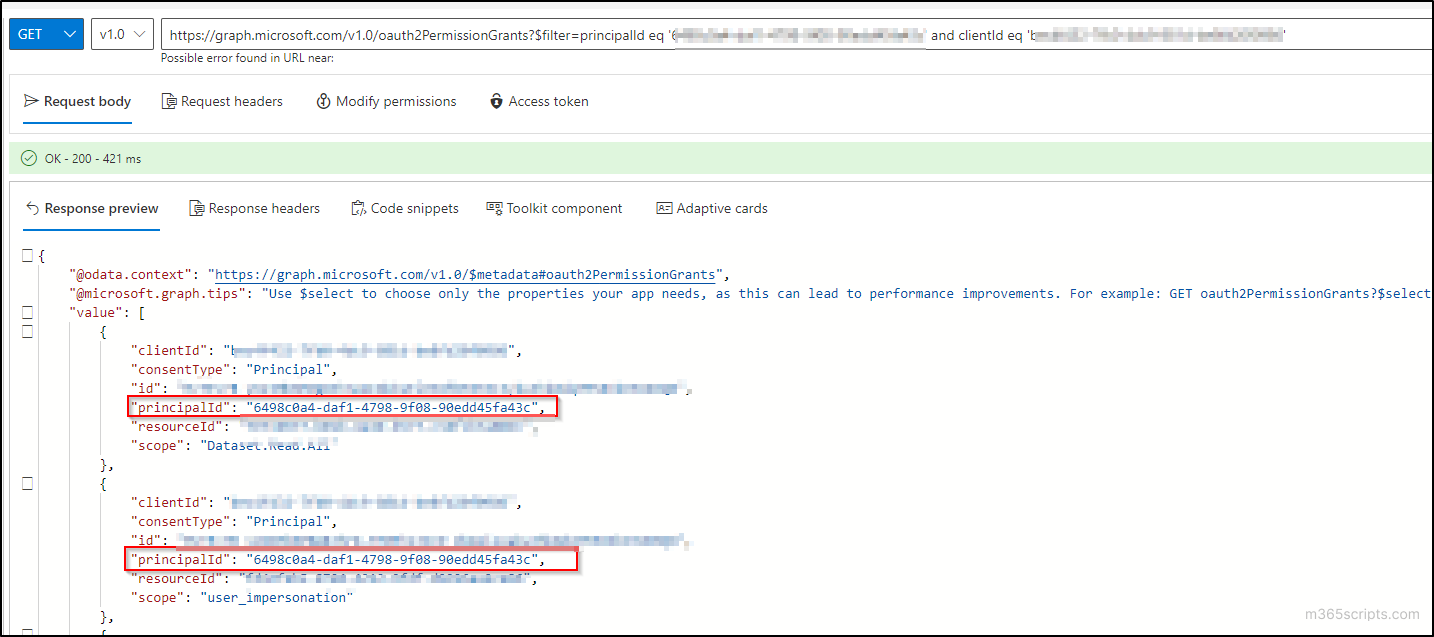Image resolution: width=1434 pixels, height=637 pixels.
Task: Check the checkbox beside the root JSON object
Action: point(27,254)
